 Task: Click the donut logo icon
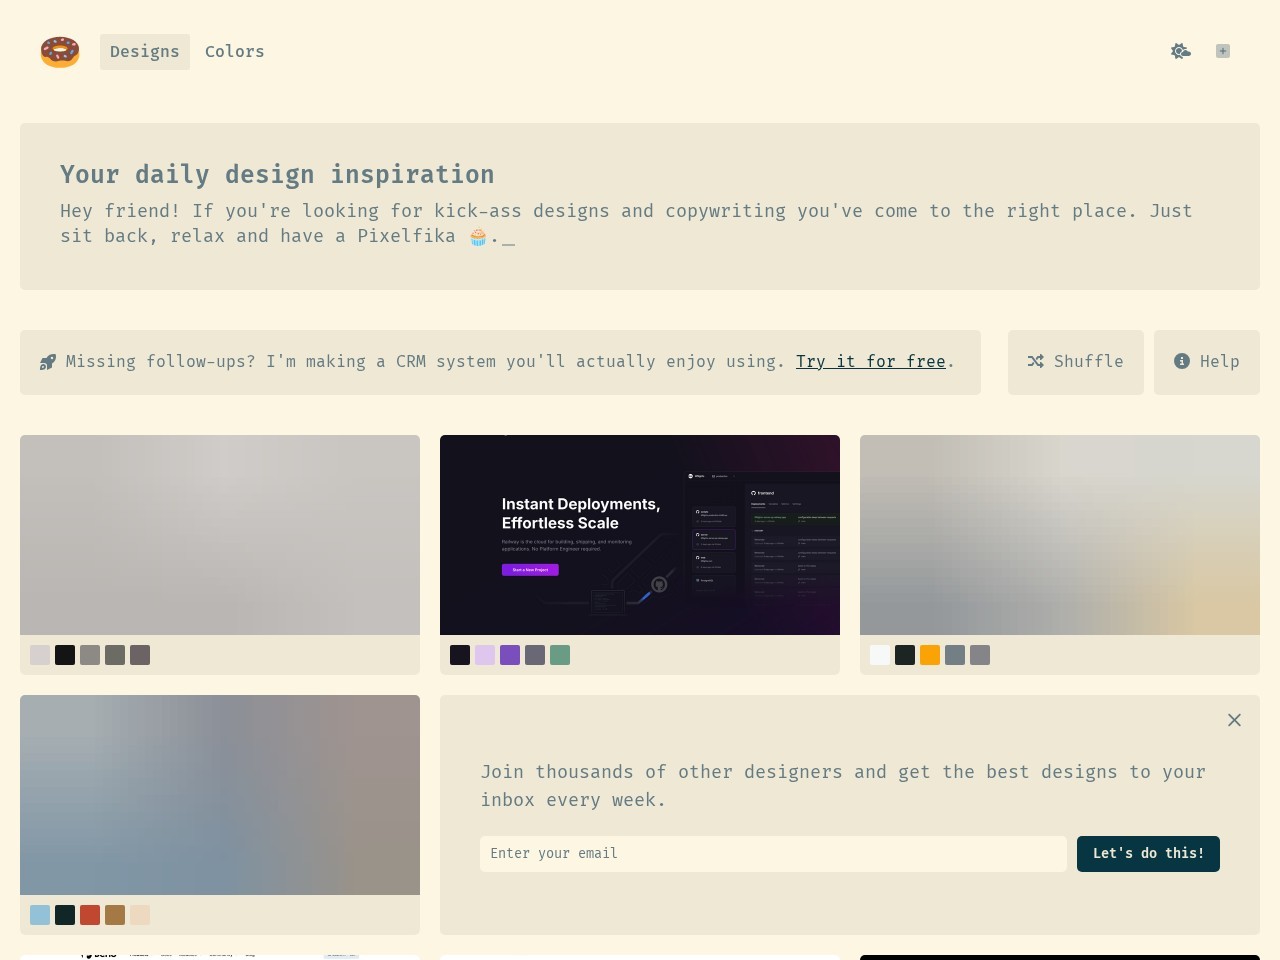60,52
